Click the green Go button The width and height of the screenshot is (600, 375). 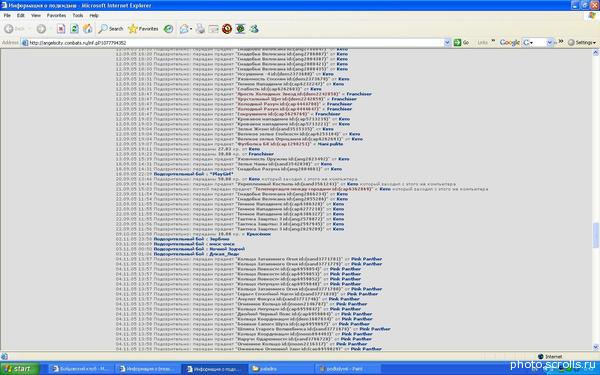click(x=461, y=42)
